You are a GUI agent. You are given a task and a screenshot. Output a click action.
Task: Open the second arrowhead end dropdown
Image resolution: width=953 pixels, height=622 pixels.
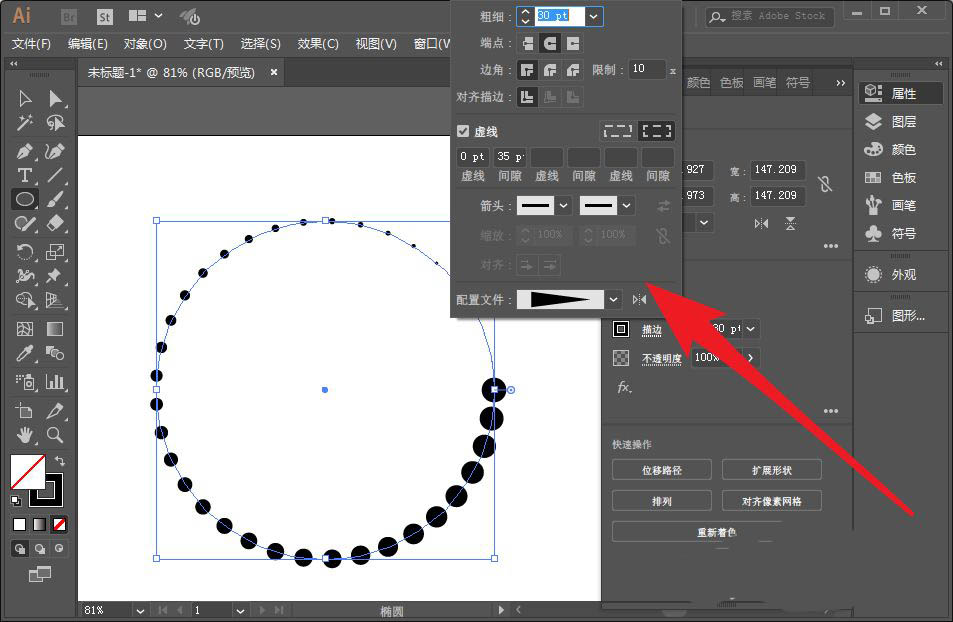[x=626, y=206]
